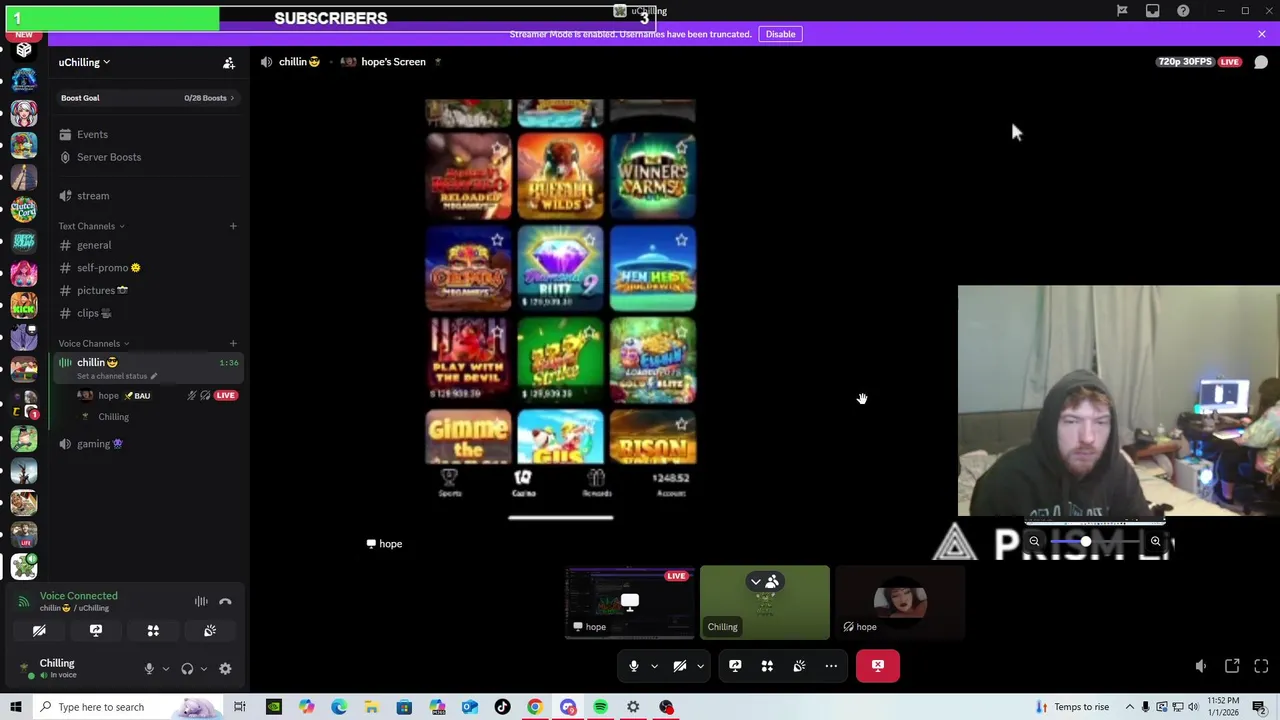Open Microsoft Edge from the taskbar
The width and height of the screenshot is (1280, 720).
[339, 707]
